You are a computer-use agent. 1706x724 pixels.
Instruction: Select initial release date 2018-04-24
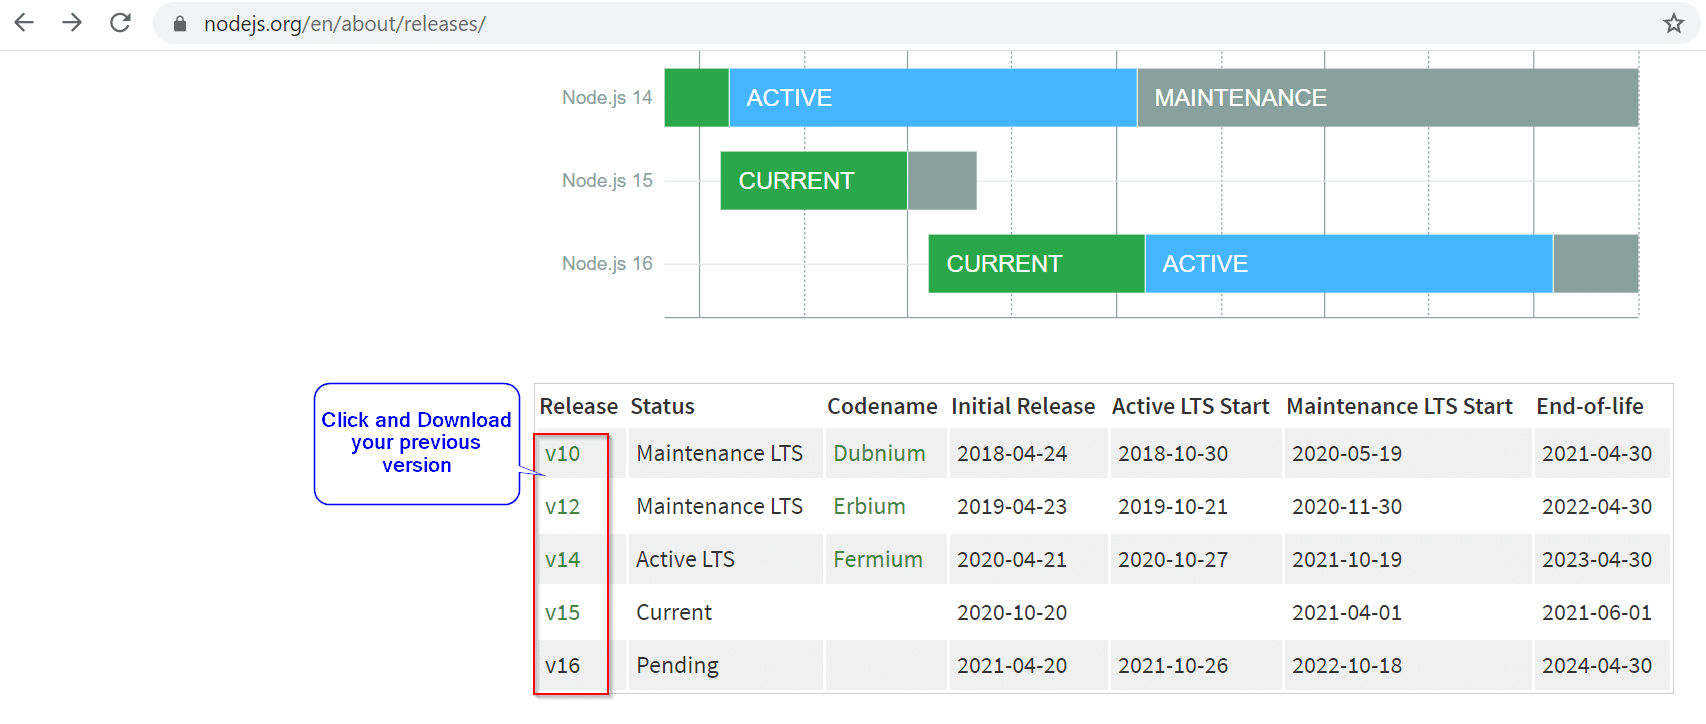(x=1012, y=454)
